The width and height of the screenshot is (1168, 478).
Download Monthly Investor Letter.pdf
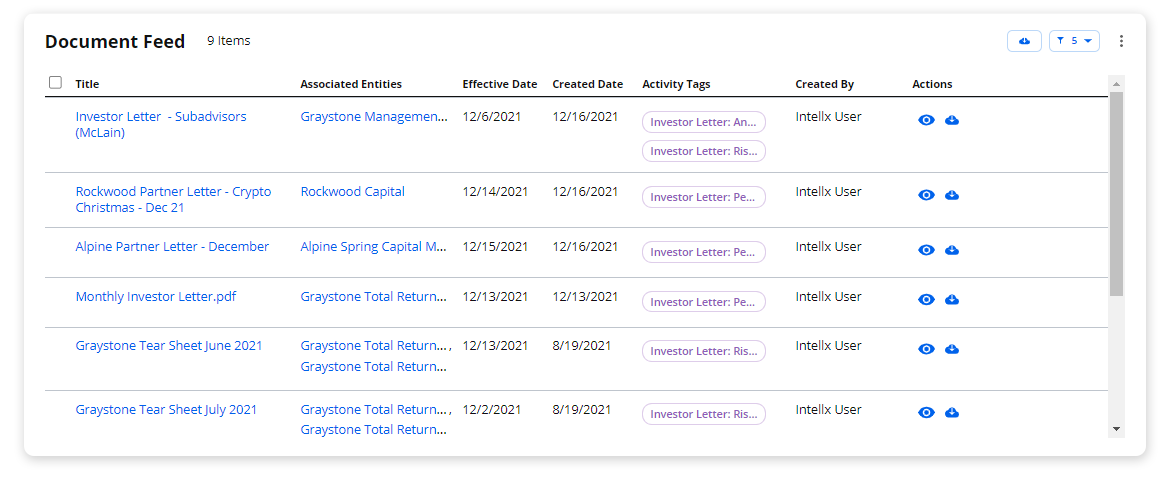(952, 299)
